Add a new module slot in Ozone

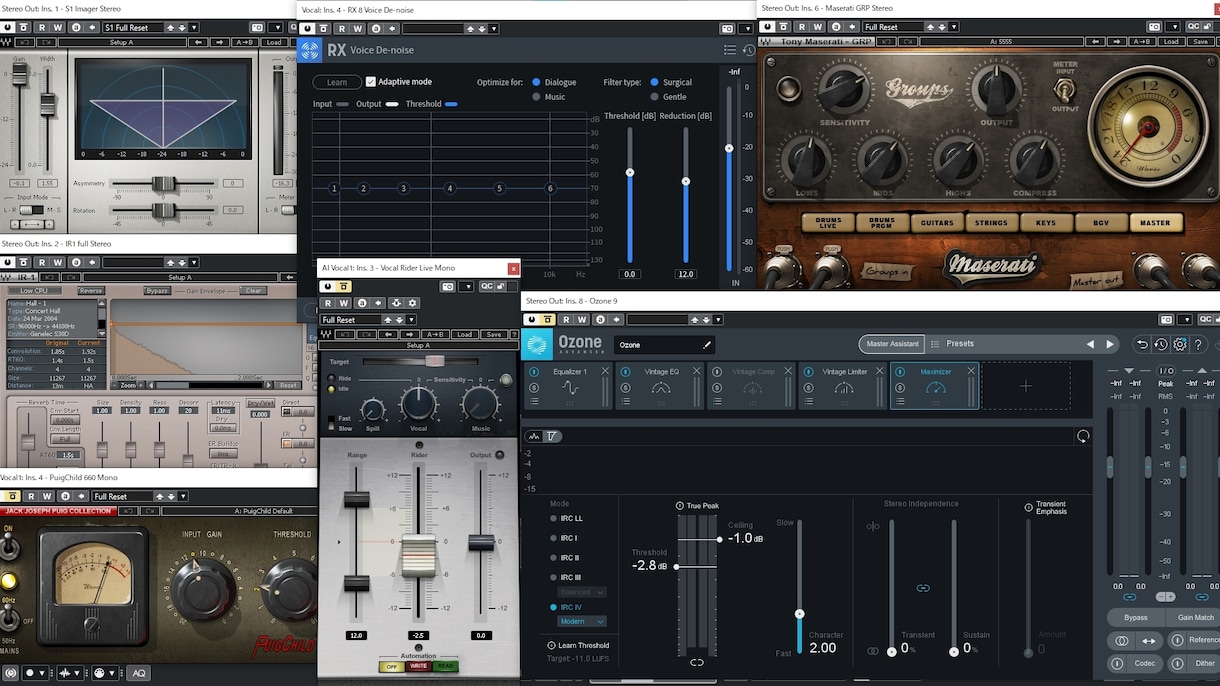[1025, 386]
